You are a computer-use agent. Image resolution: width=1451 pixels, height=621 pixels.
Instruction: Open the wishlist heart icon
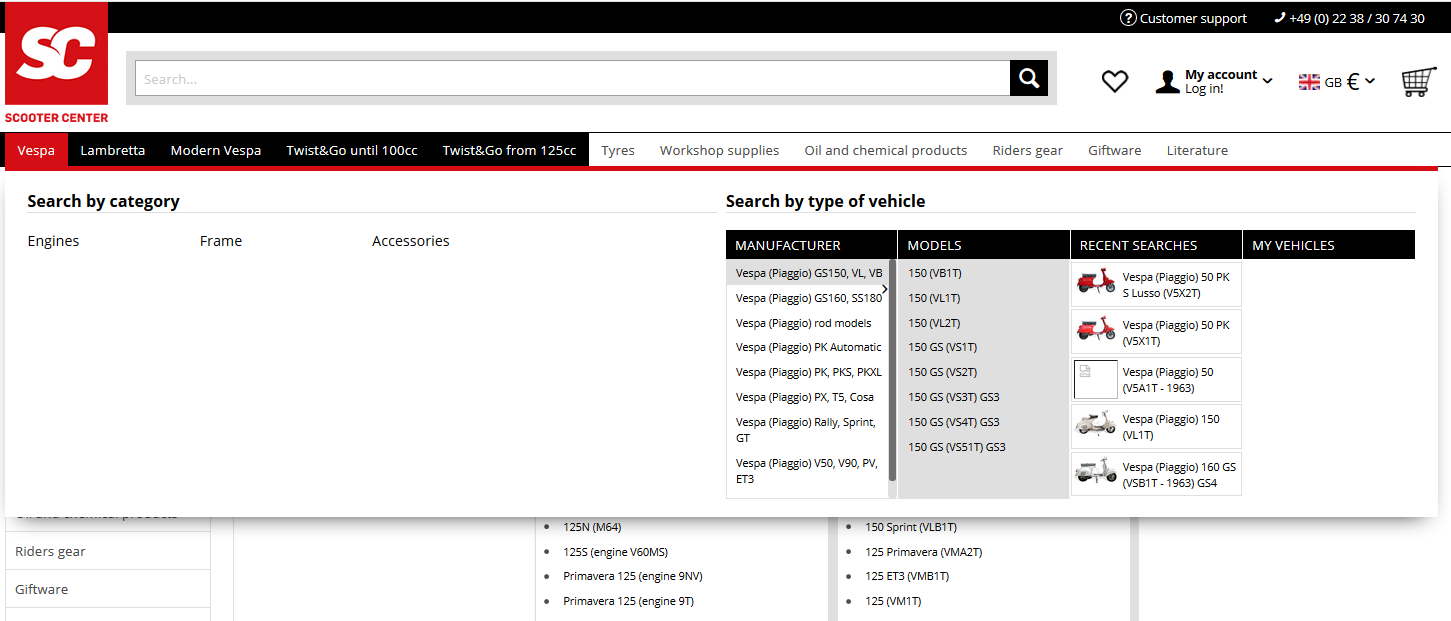point(1115,82)
